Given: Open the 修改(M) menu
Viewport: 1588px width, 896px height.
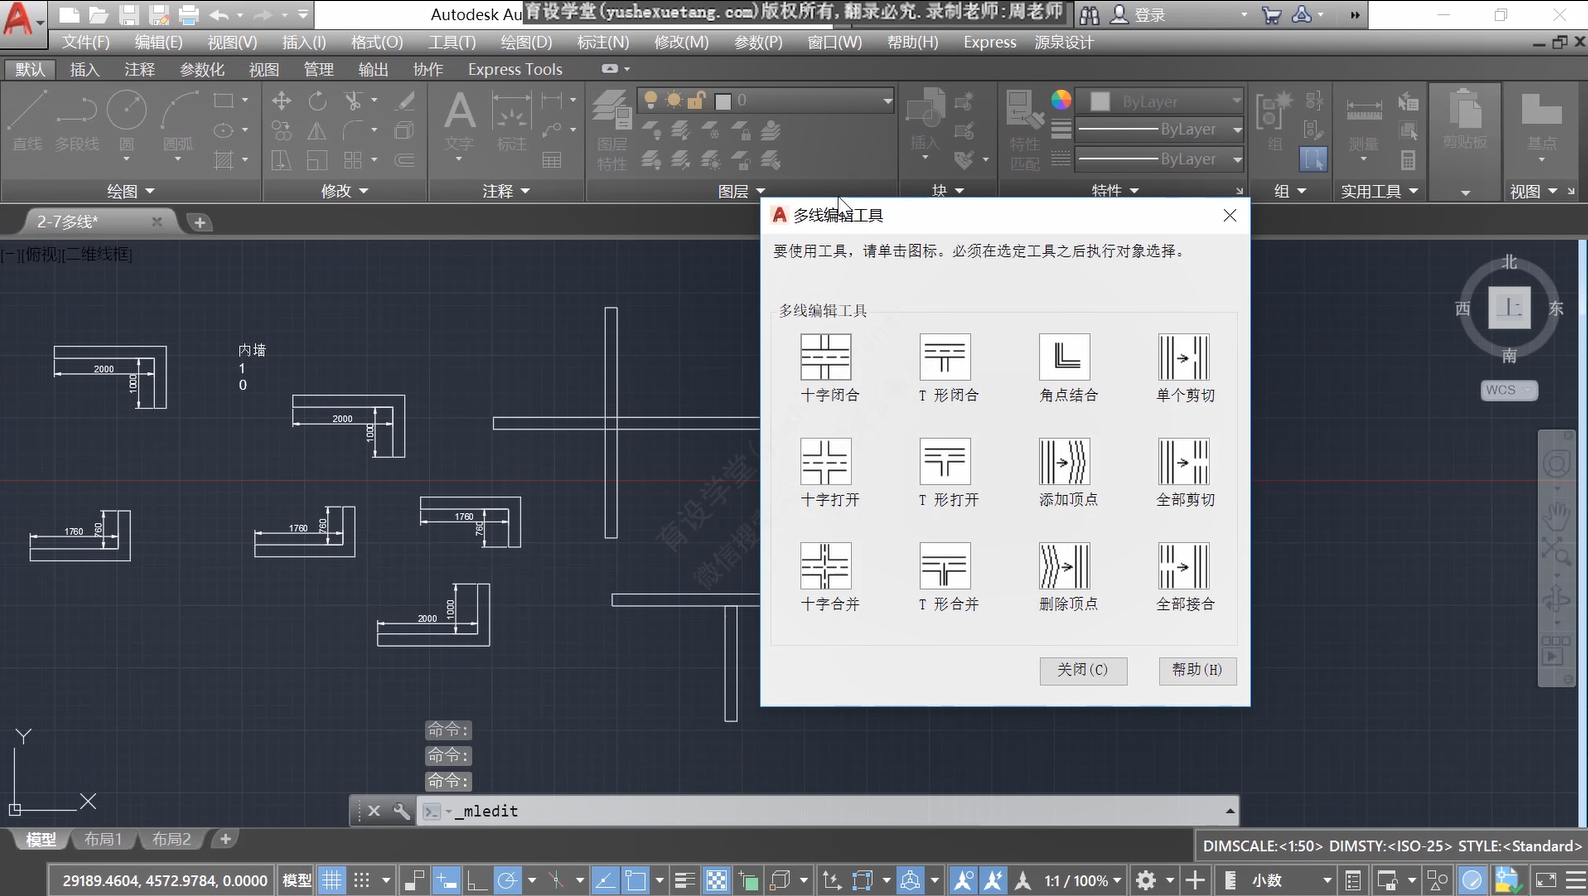Looking at the screenshot, I should coord(681,42).
